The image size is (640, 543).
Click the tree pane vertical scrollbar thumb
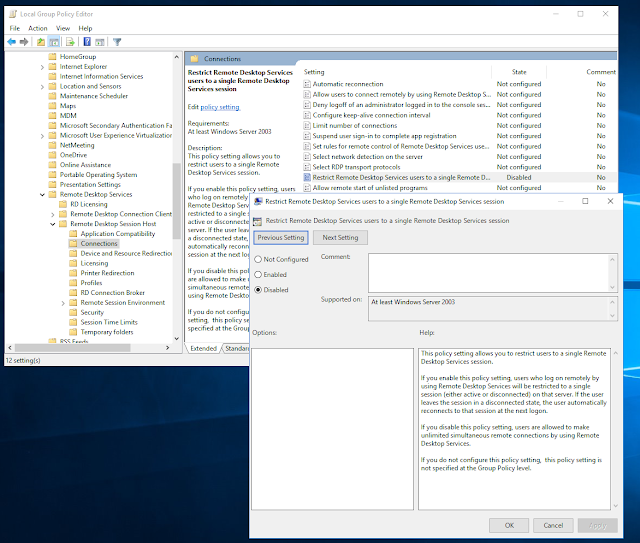(176, 201)
